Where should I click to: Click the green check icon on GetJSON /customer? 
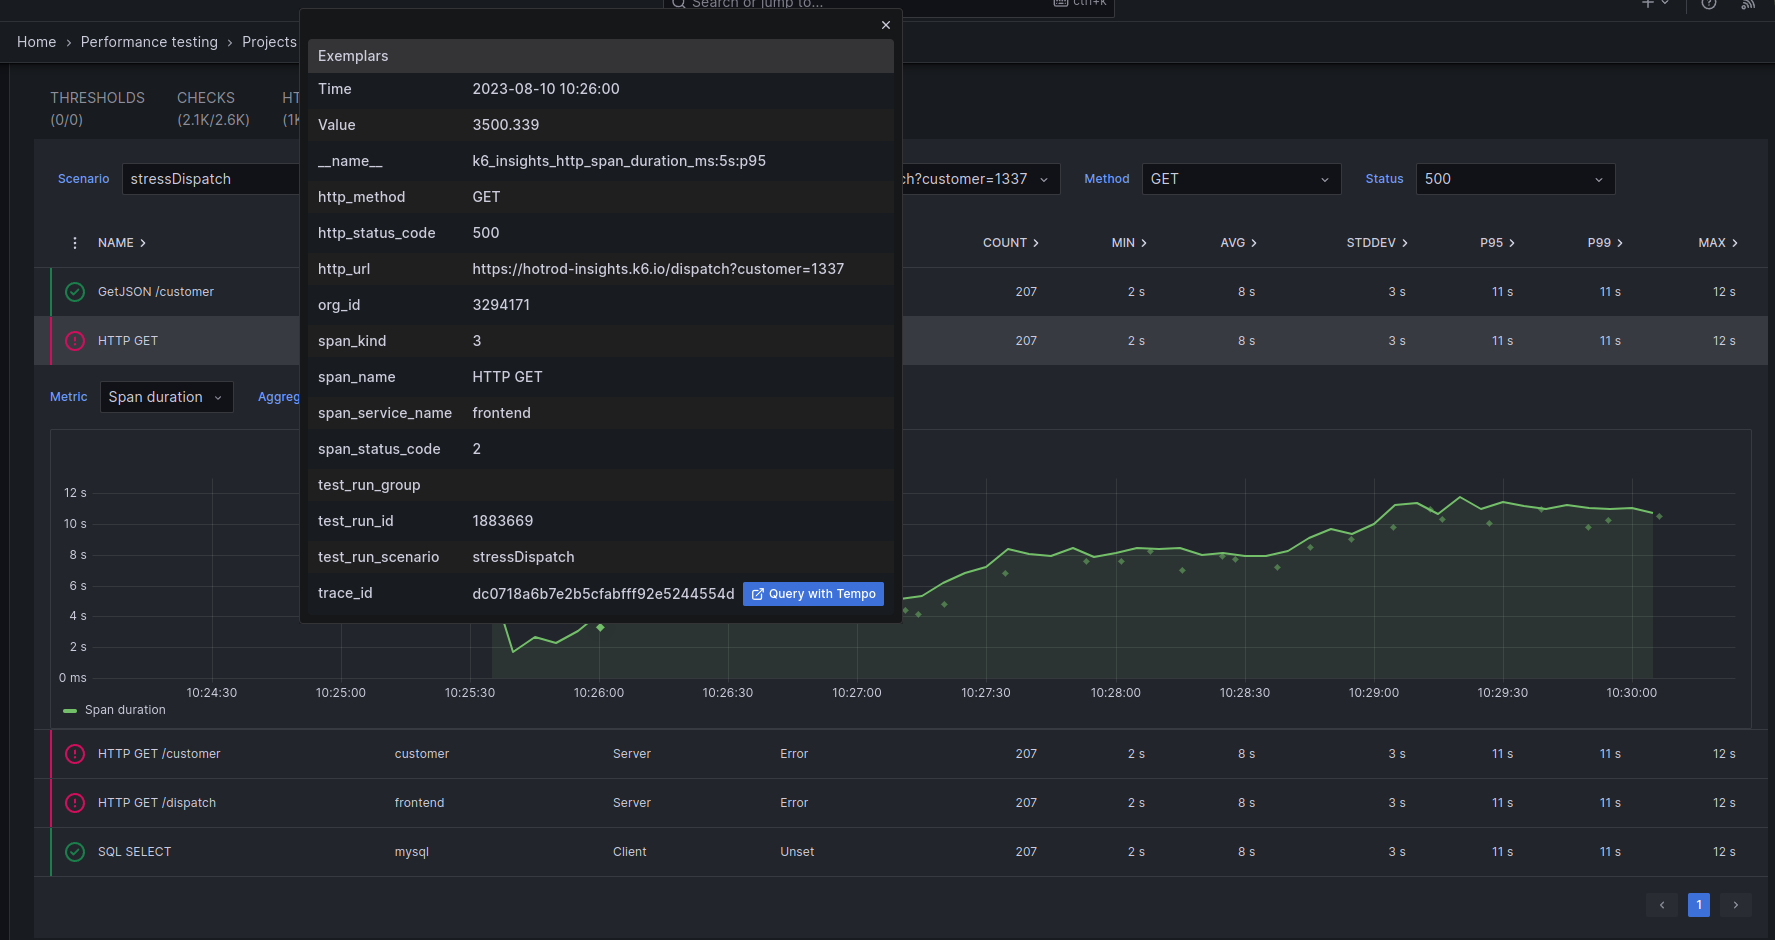(74, 291)
